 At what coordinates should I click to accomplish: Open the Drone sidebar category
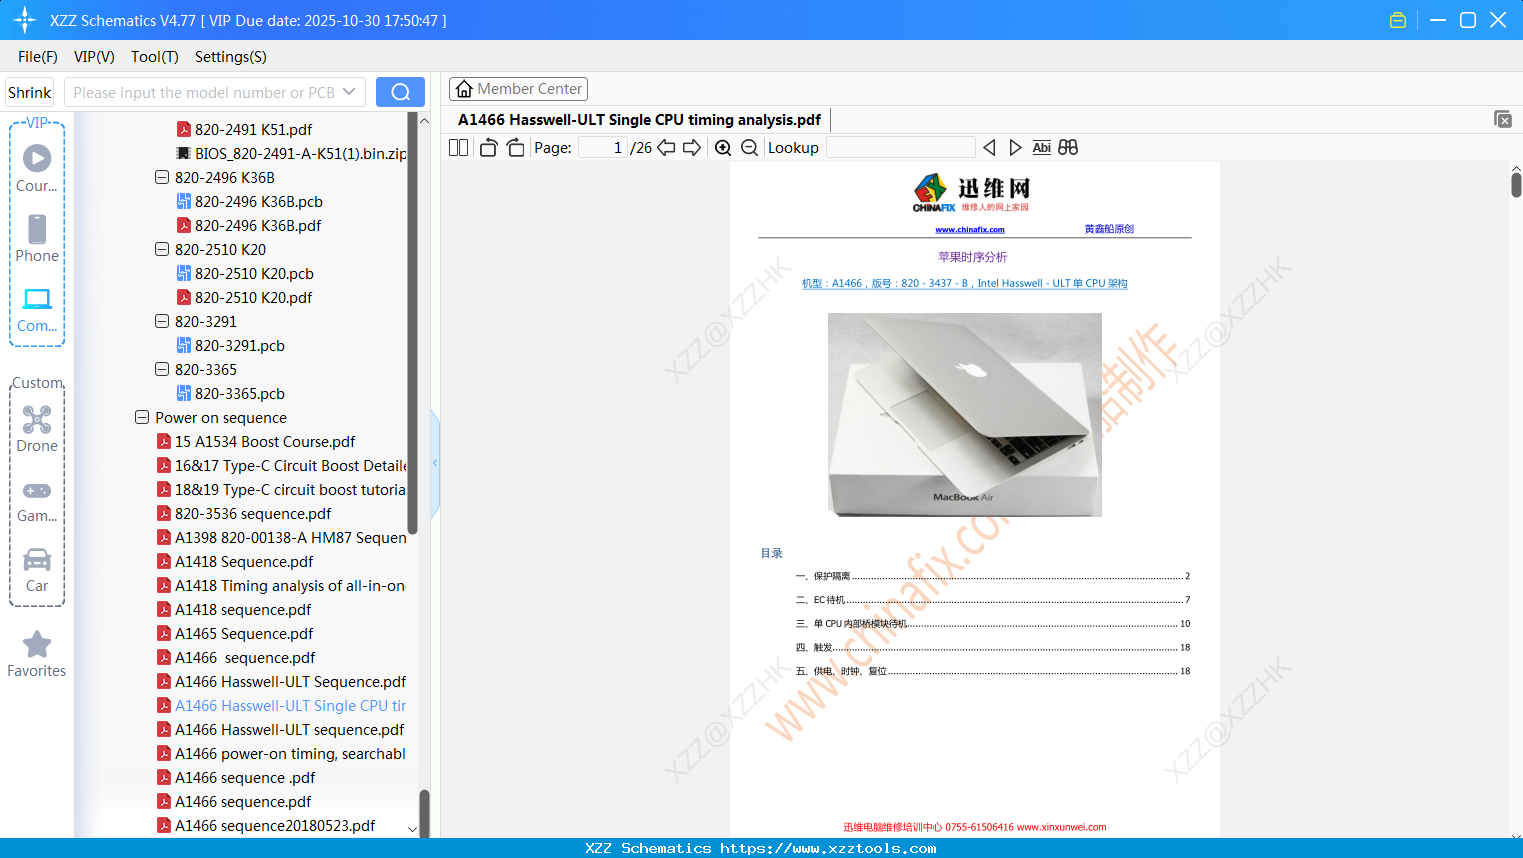(37, 428)
